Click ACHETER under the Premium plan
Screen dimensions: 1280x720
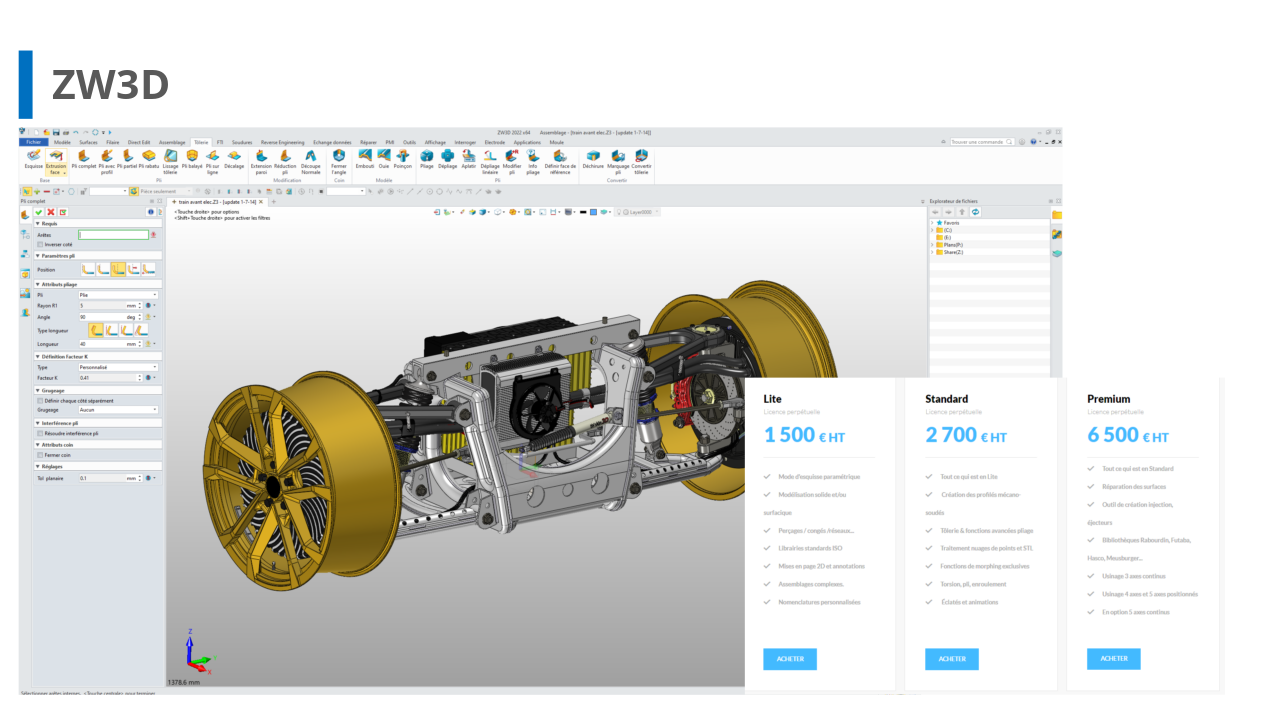click(1114, 659)
